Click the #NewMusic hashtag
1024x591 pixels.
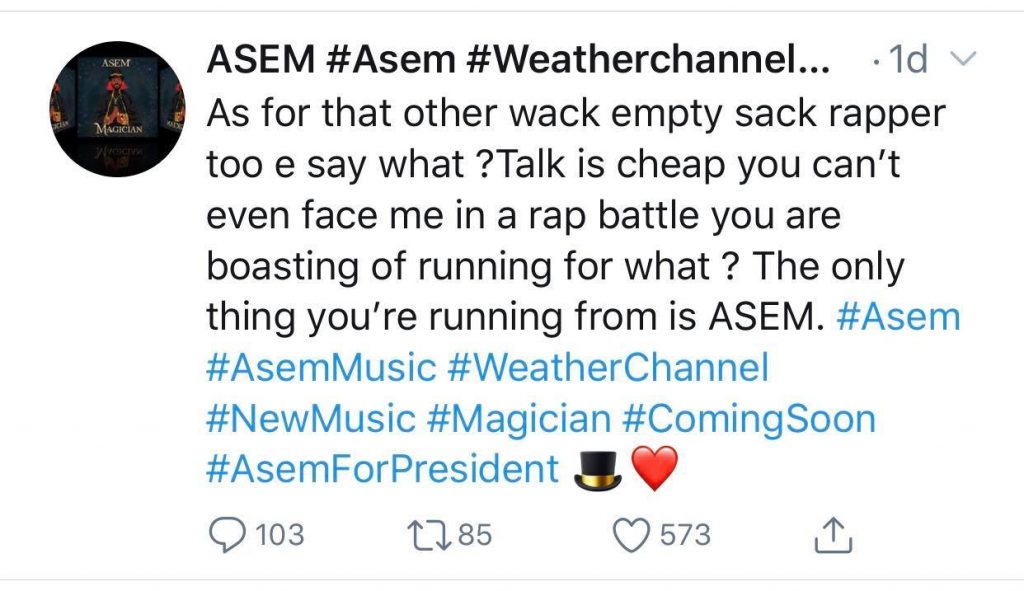[311, 418]
